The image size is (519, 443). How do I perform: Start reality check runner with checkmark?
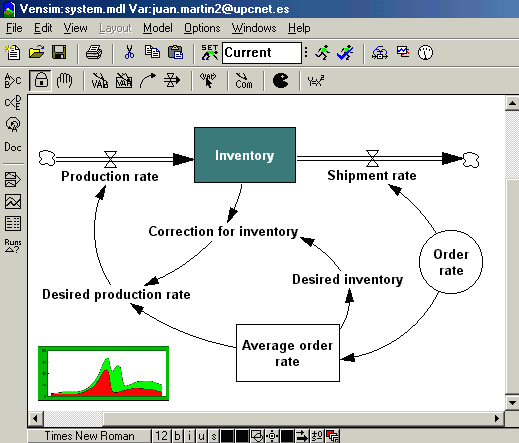(345, 53)
